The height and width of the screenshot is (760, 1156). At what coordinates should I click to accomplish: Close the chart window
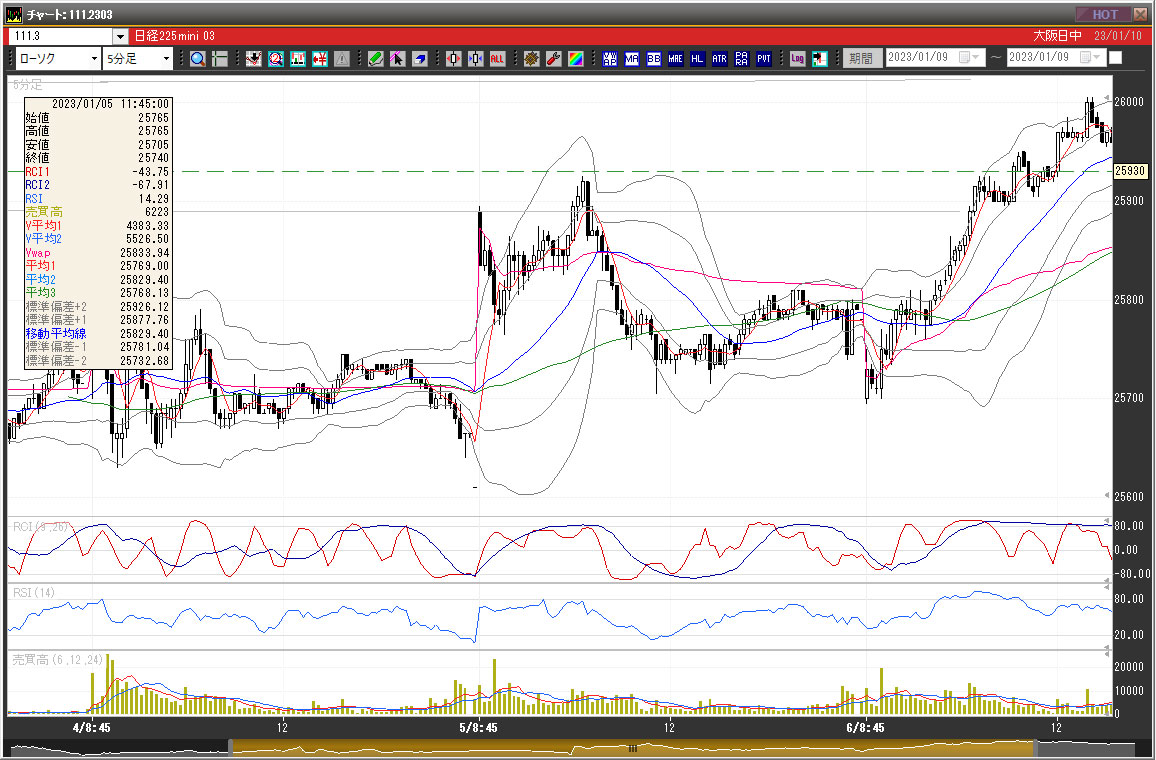pos(1143,14)
